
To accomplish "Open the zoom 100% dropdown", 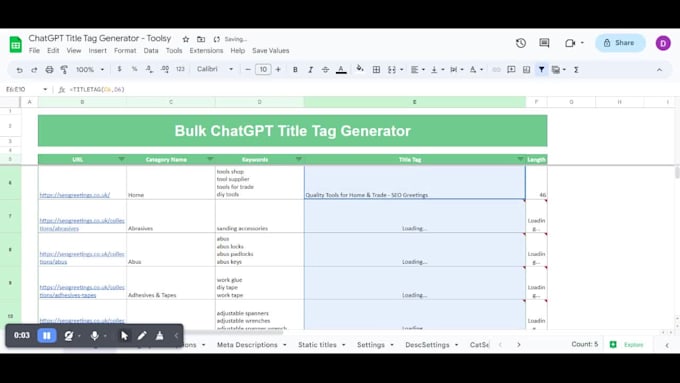I will click(x=90, y=69).
